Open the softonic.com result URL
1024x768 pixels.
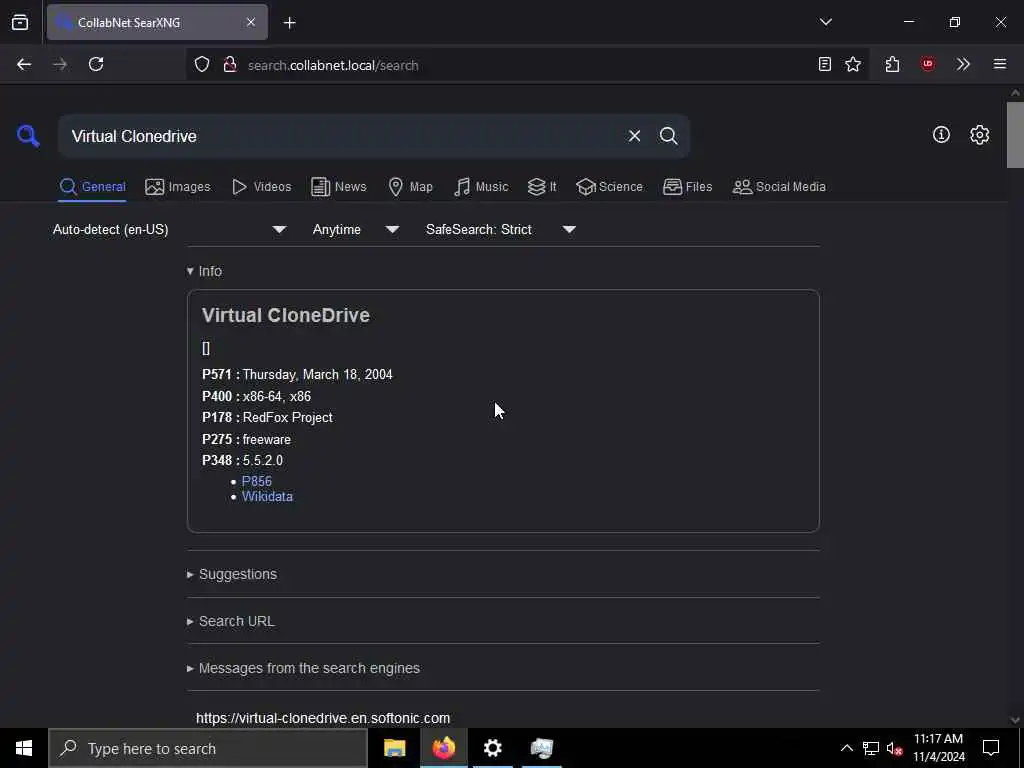tap(323, 718)
